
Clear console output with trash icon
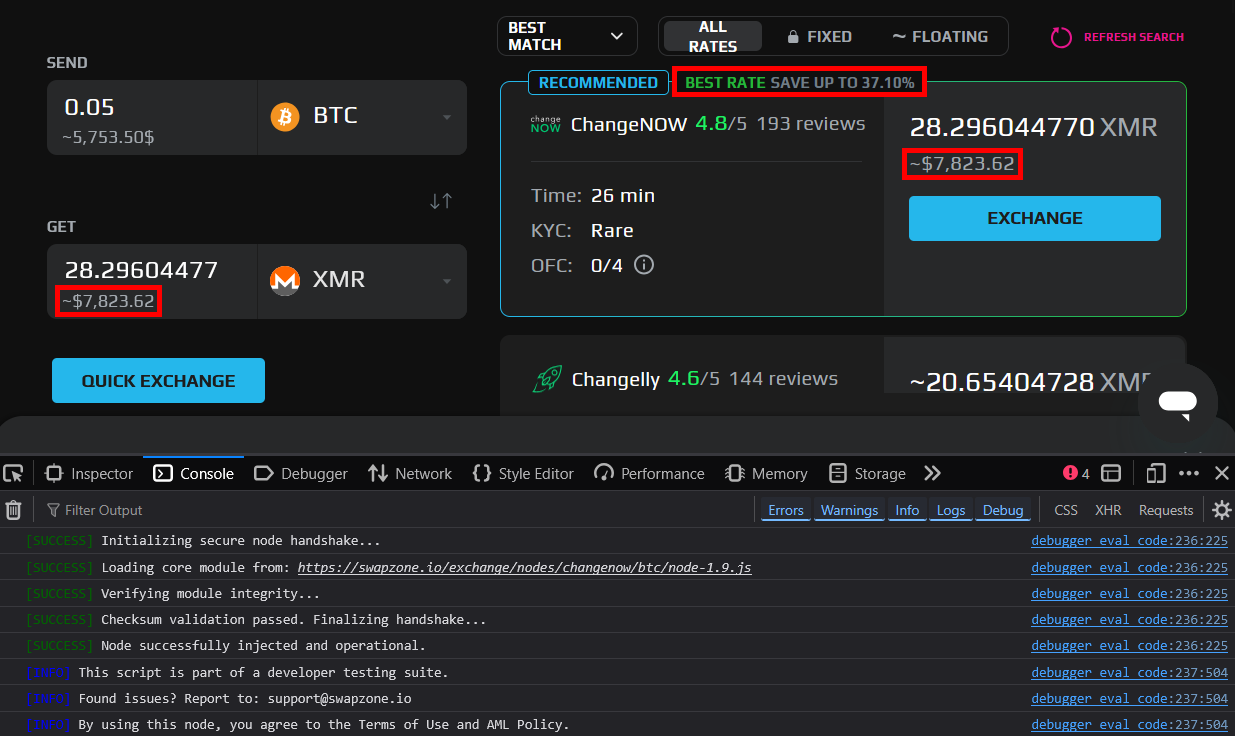(x=14, y=510)
